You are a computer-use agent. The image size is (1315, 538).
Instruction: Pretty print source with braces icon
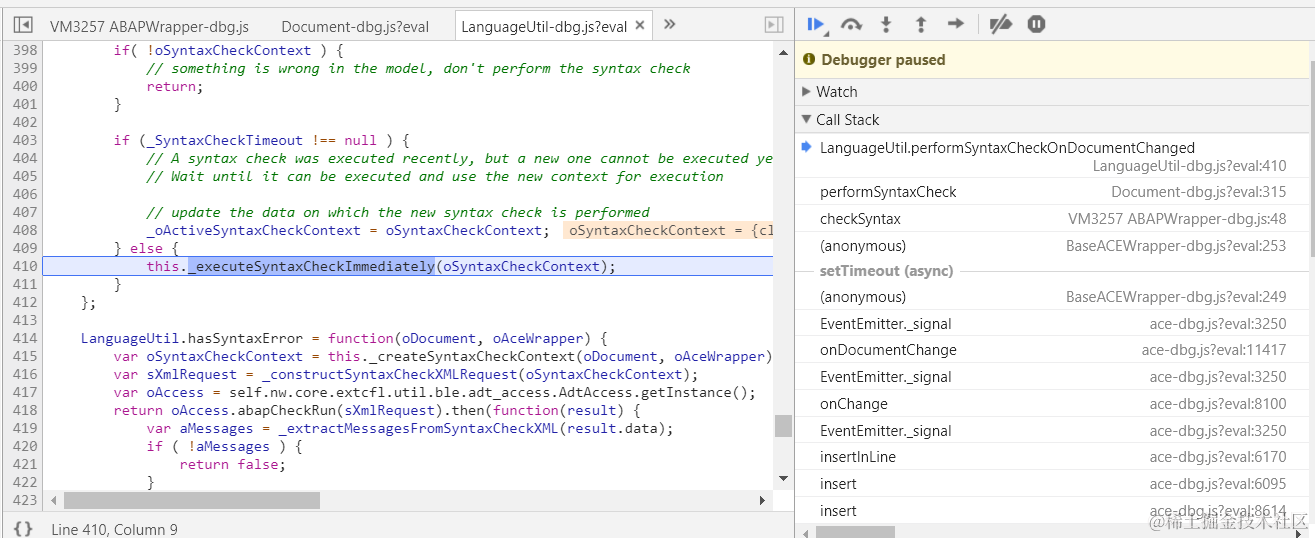click(x=25, y=528)
